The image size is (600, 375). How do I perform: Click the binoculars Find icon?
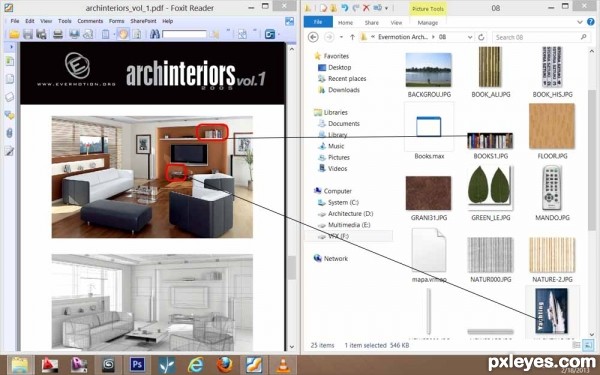(155, 34)
